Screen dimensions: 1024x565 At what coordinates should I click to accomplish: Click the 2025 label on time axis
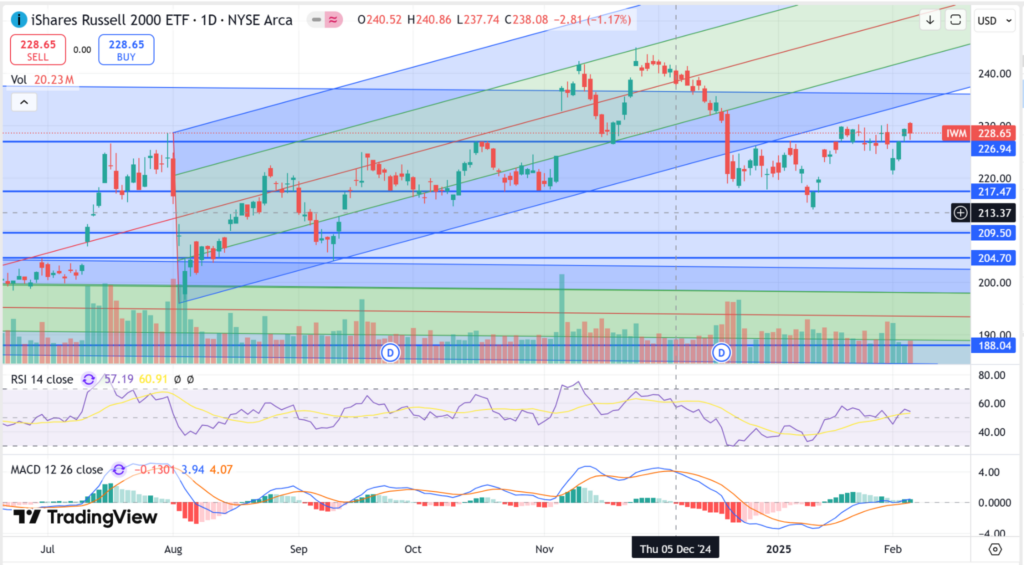pyautogui.click(x=778, y=549)
